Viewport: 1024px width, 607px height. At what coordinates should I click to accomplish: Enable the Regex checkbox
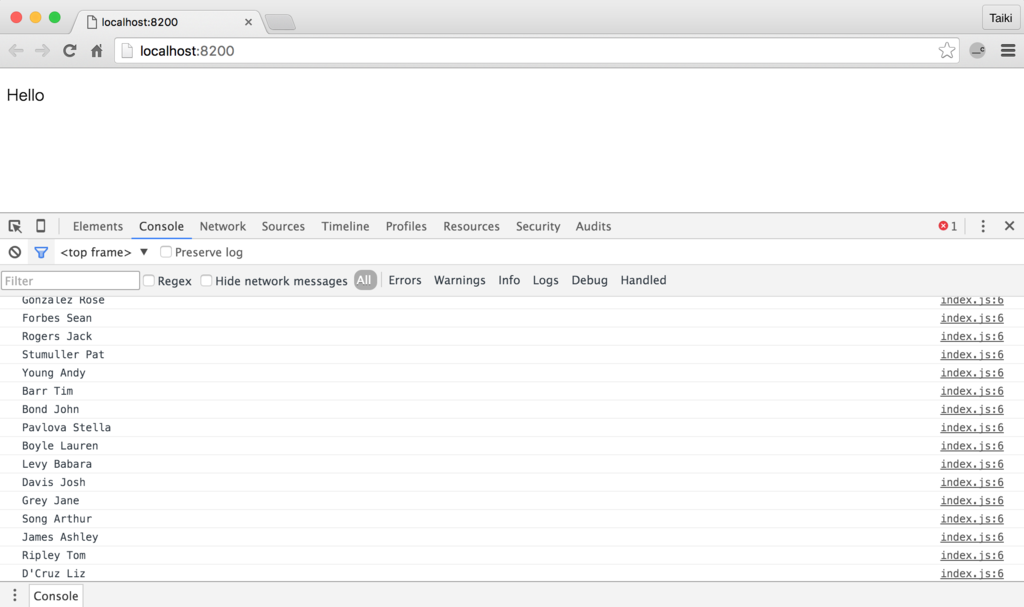tap(149, 280)
